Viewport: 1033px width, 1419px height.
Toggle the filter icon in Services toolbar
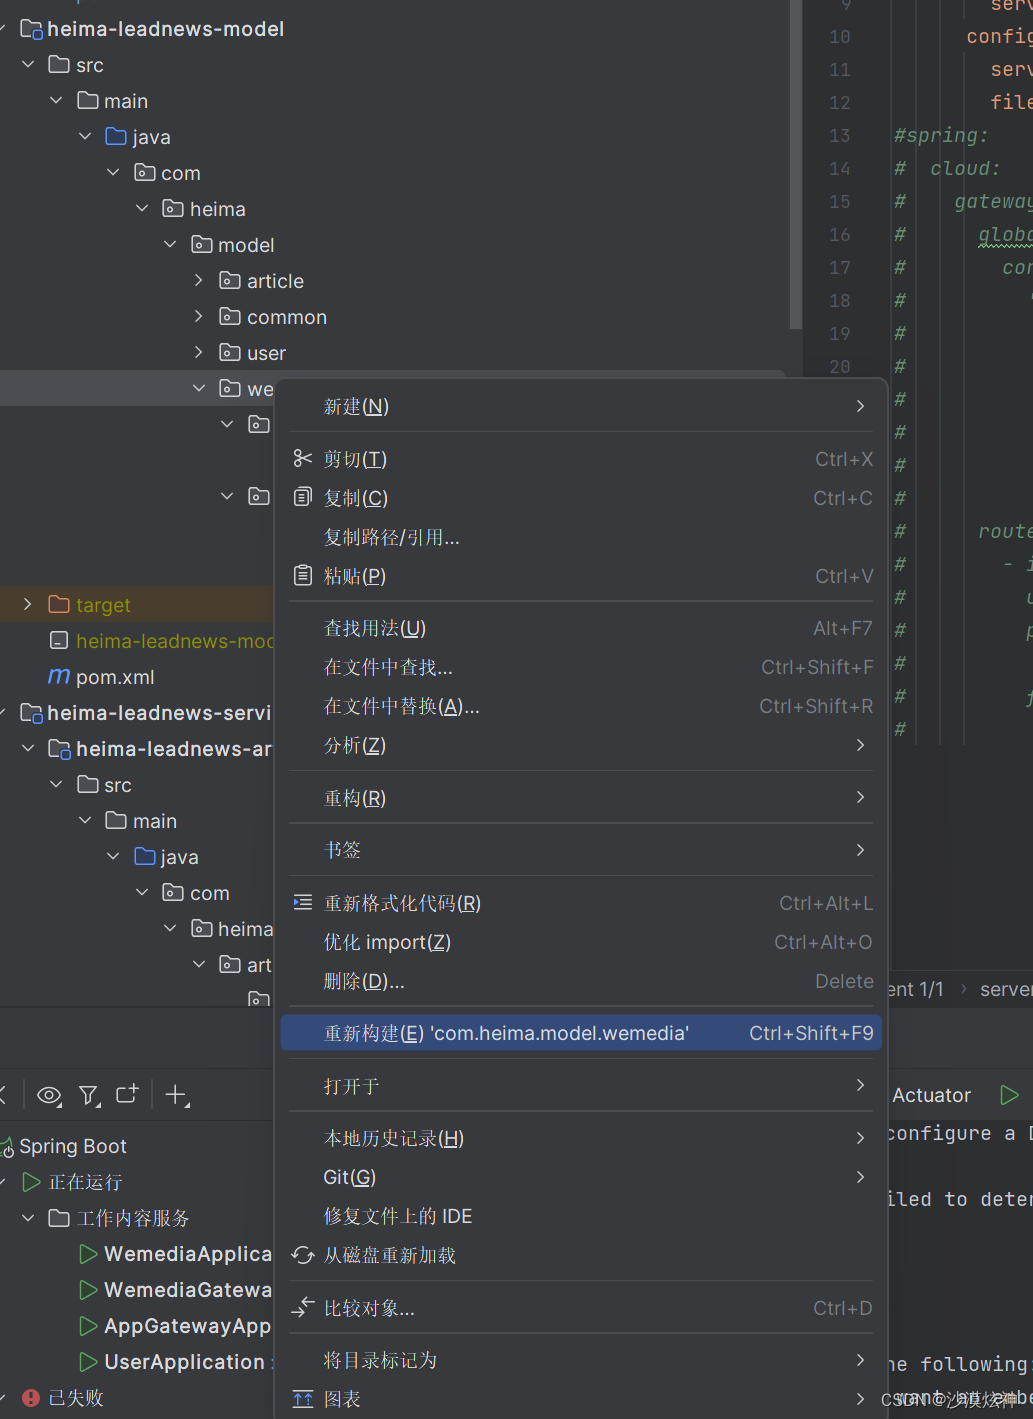click(x=88, y=1095)
